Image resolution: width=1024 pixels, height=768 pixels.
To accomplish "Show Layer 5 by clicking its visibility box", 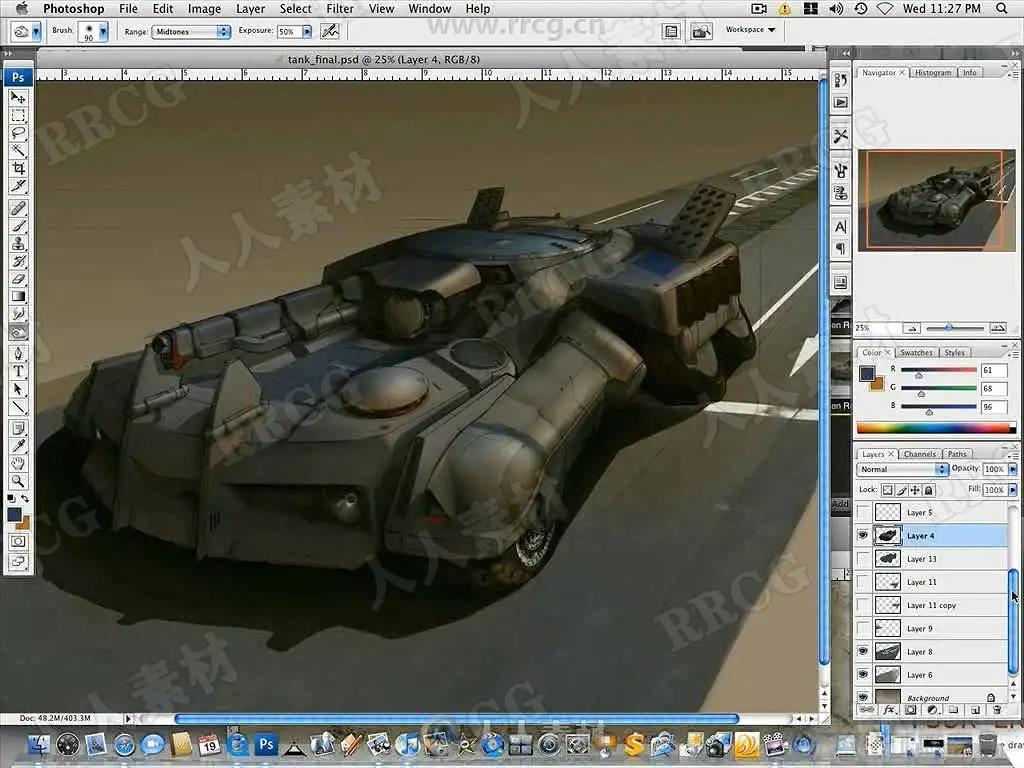I will coord(863,513).
